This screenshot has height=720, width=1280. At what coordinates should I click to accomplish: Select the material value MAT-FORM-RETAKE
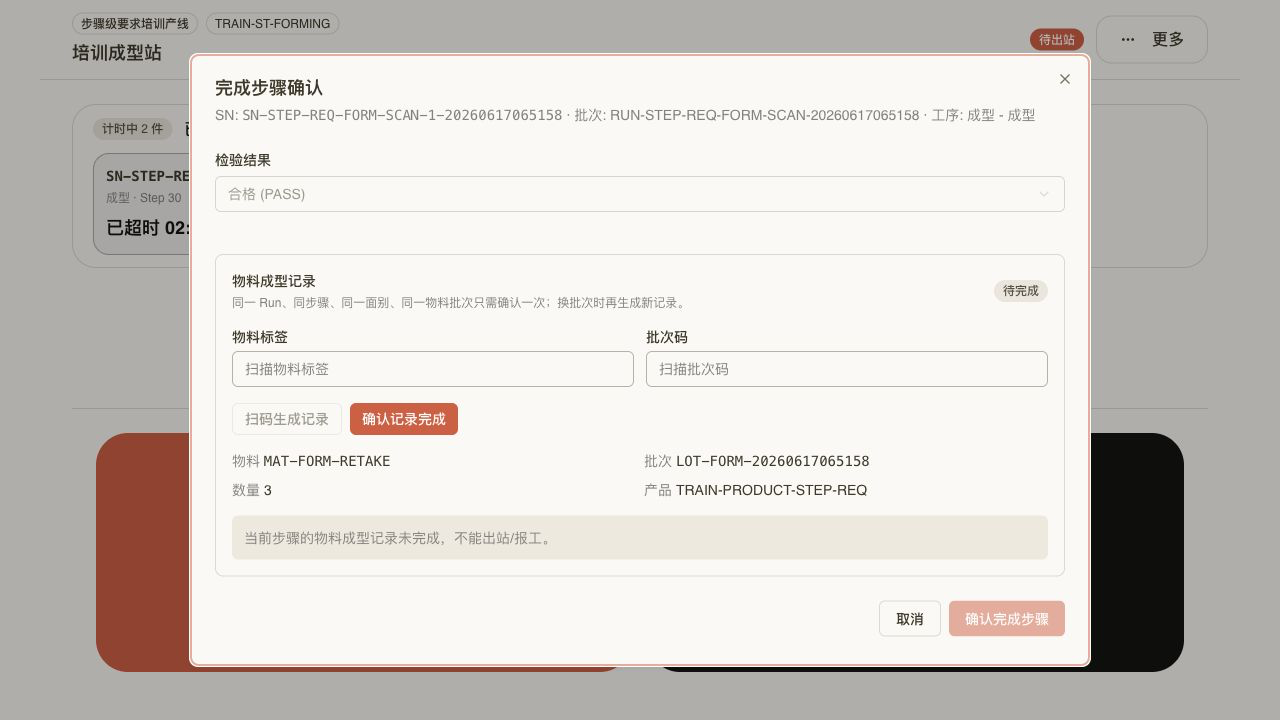(327, 461)
